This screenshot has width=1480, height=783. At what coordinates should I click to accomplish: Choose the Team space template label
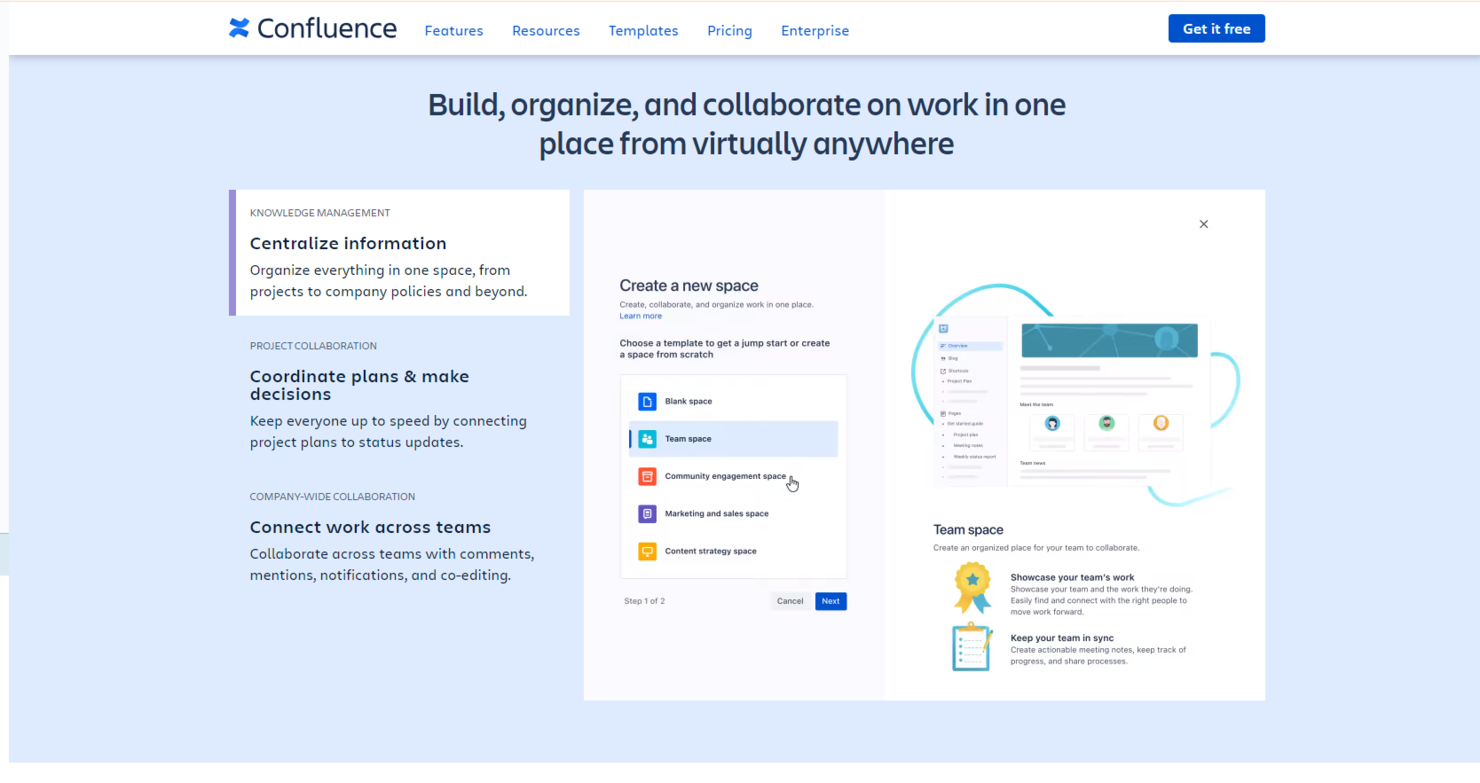688,439
